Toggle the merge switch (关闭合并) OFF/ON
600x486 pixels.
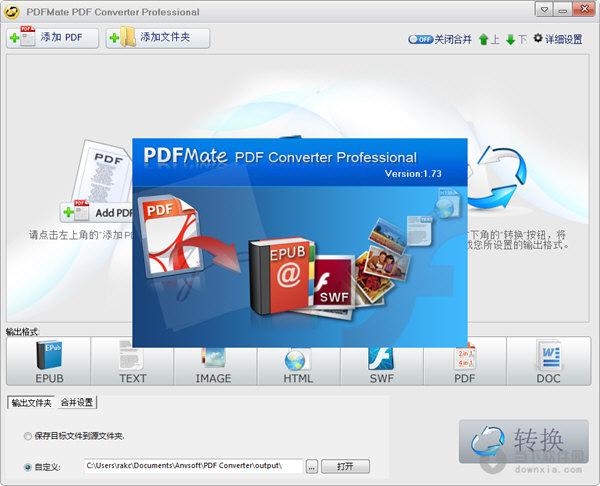point(420,39)
